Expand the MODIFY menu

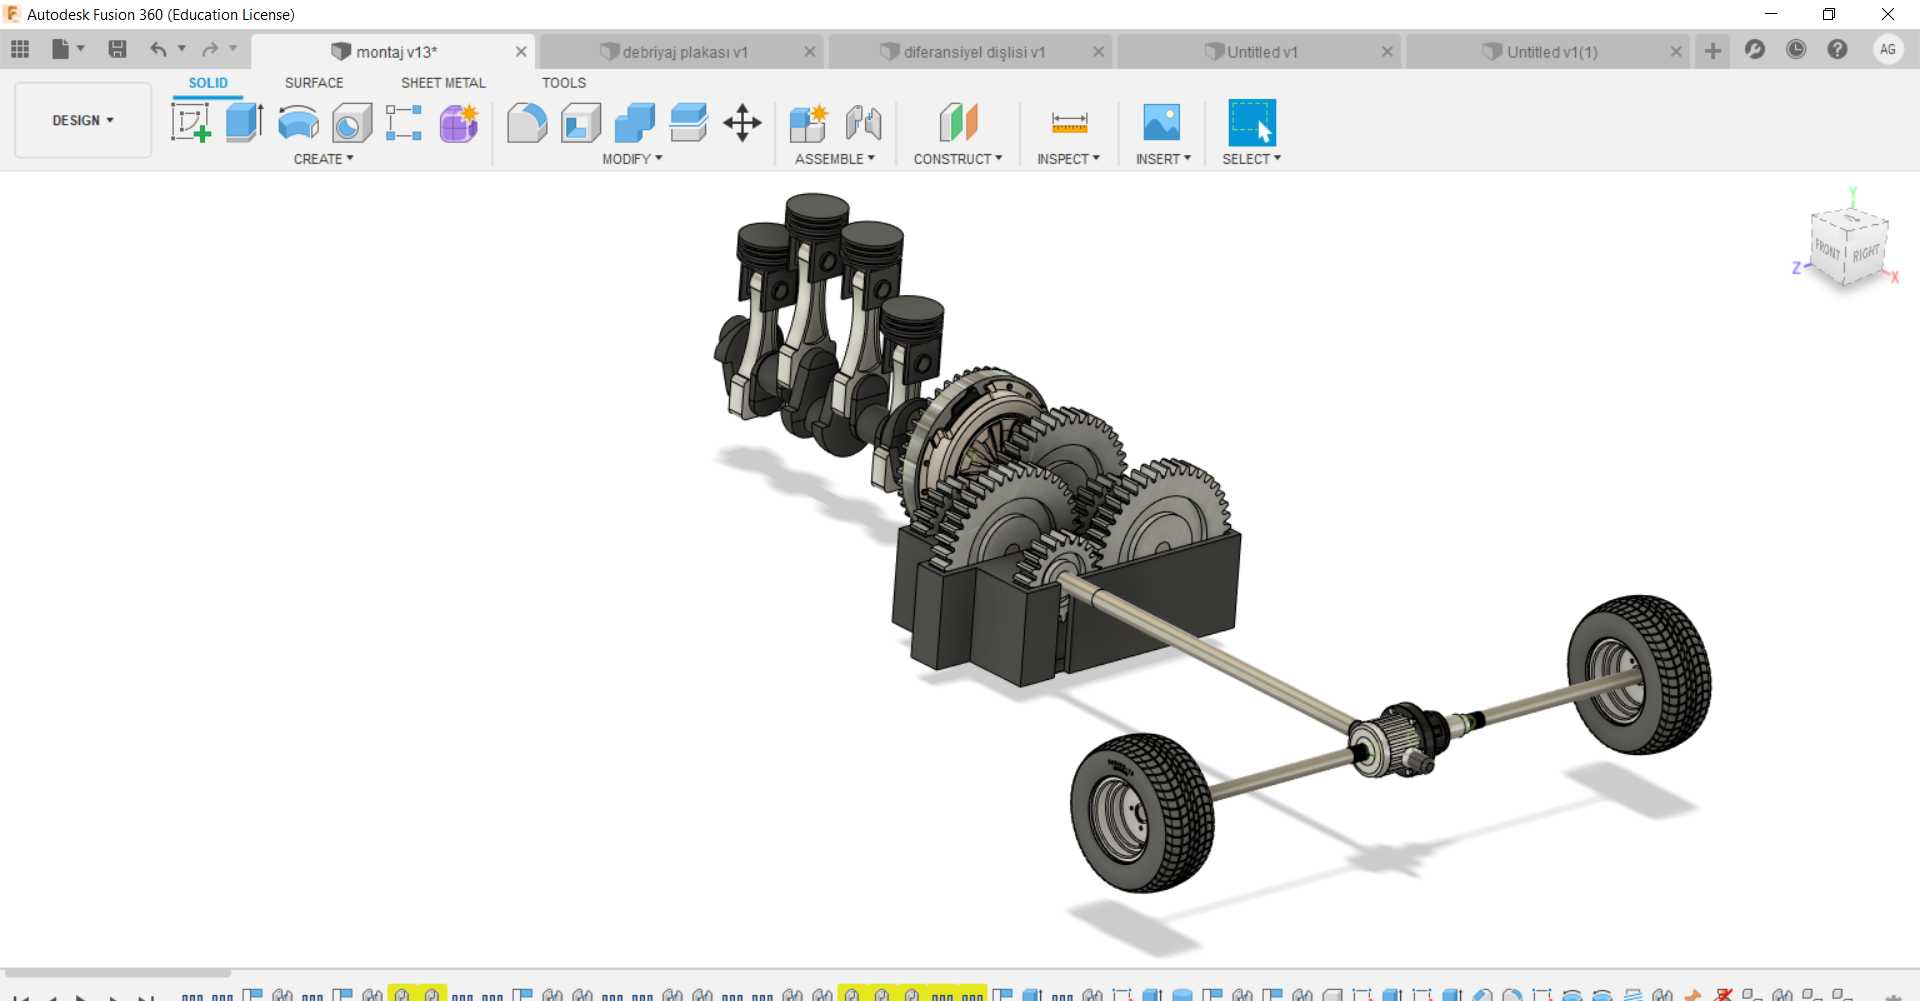click(632, 159)
